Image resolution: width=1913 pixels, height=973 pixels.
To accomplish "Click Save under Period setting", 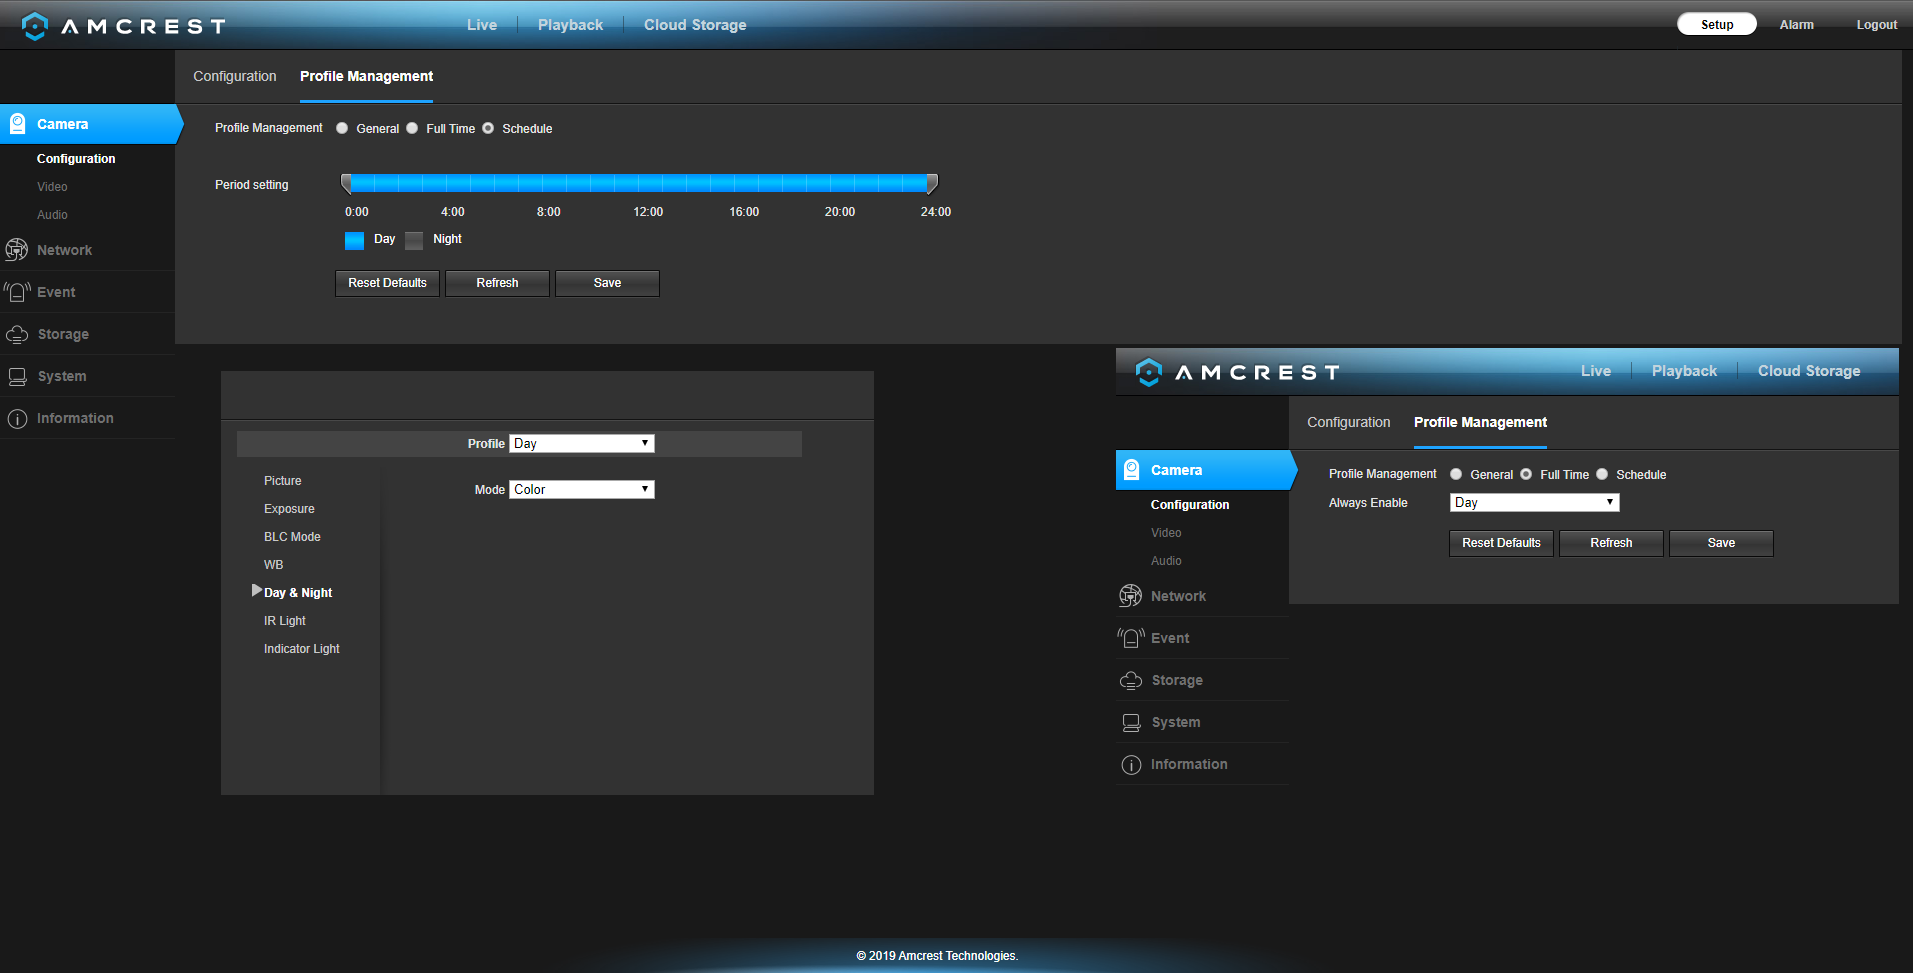I will coord(607,283).
